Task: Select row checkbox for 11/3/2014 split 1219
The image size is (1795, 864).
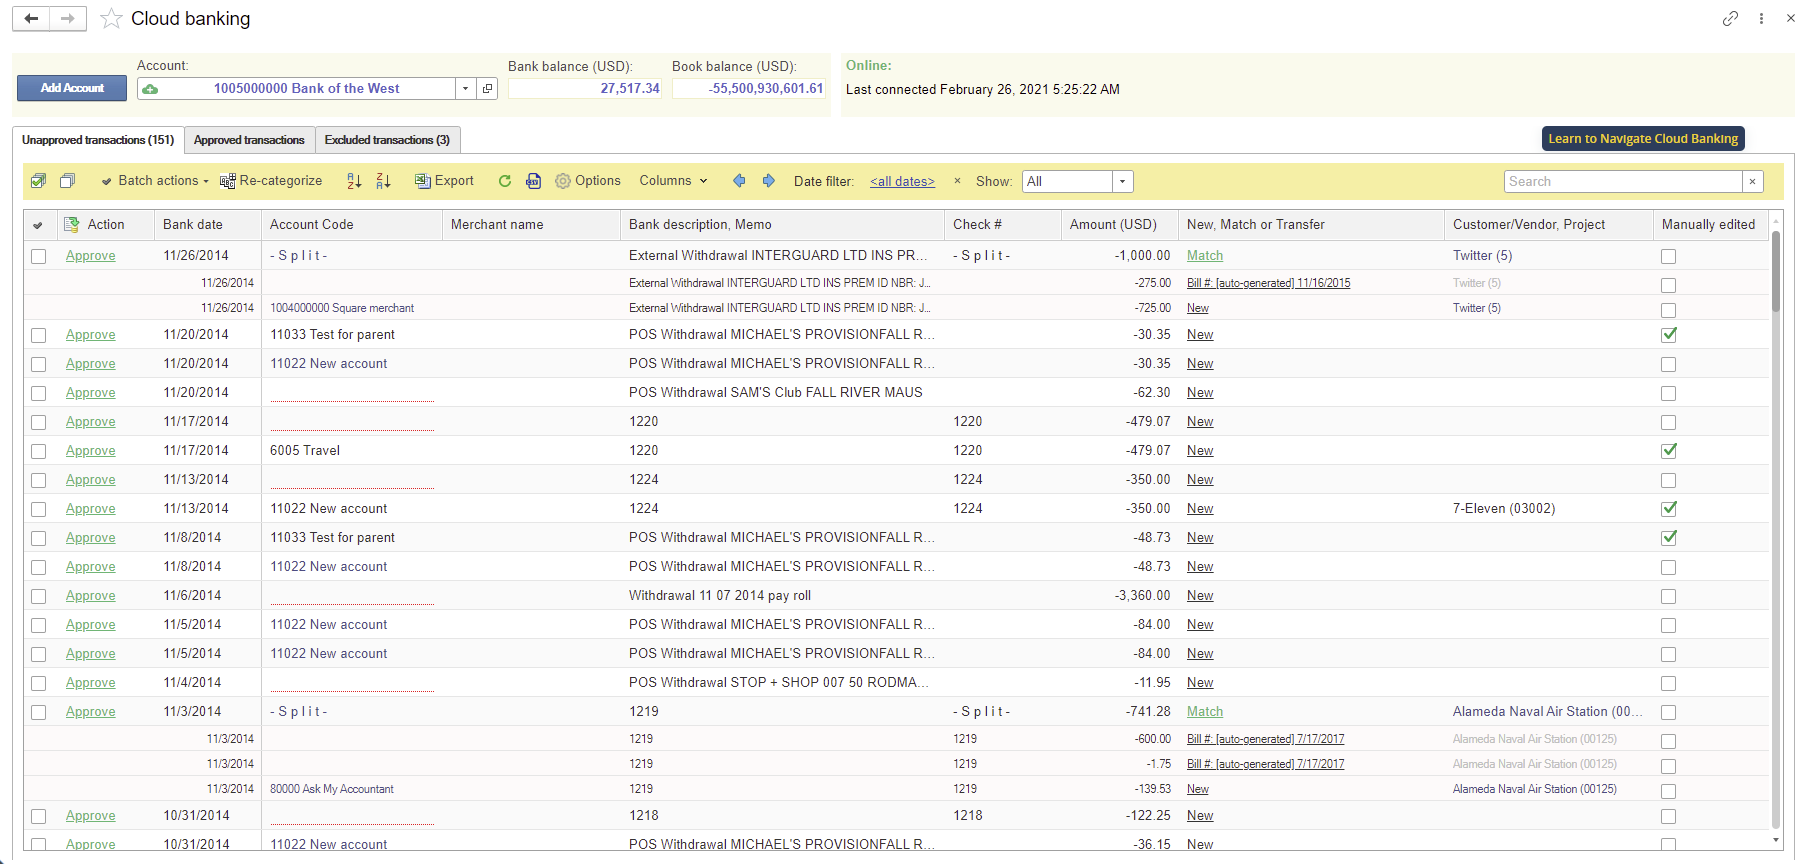Action: [x=38, y=712]
